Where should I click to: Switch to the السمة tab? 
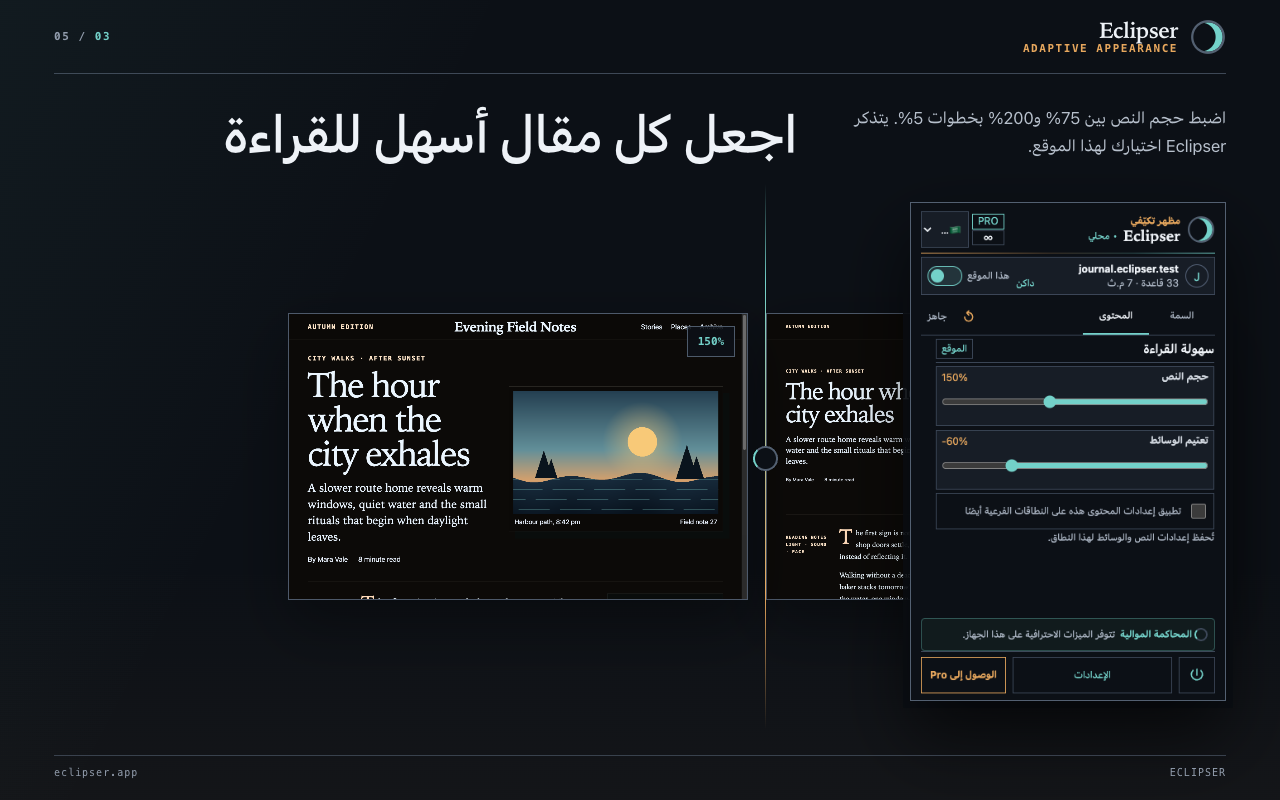point(1181,316)
